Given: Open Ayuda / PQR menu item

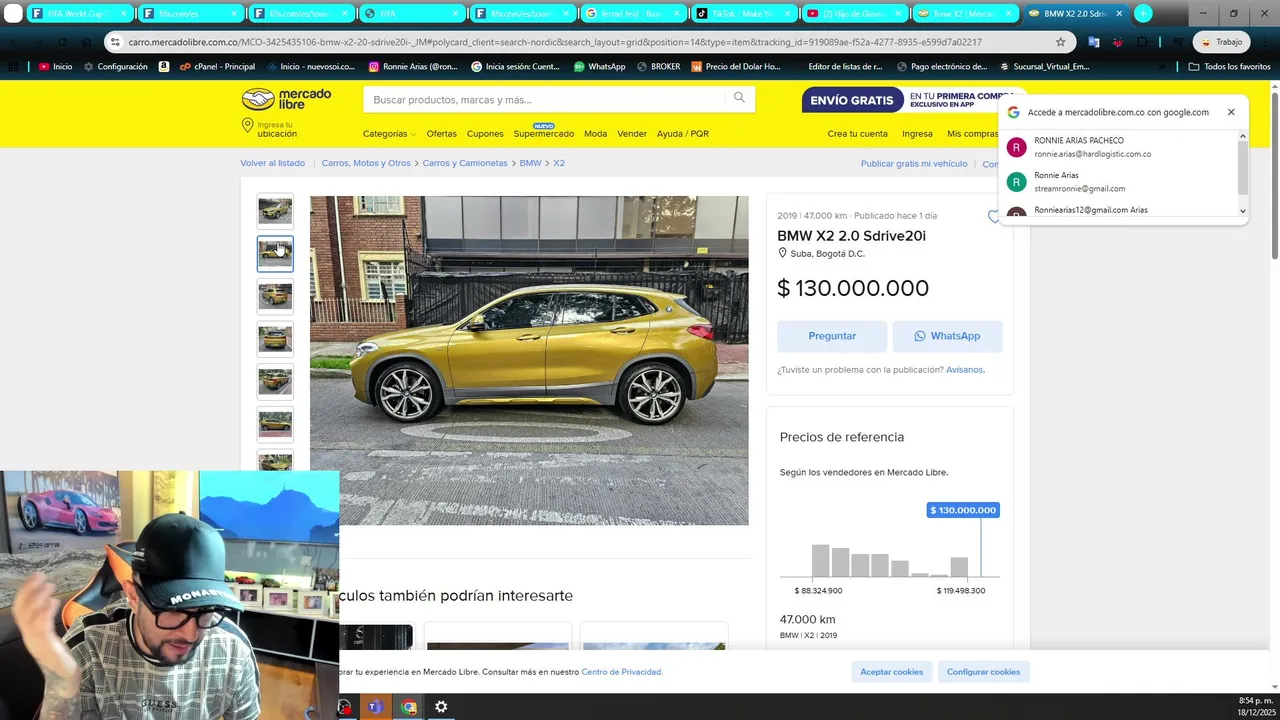Looking at the screenshot, I should 683,134.
